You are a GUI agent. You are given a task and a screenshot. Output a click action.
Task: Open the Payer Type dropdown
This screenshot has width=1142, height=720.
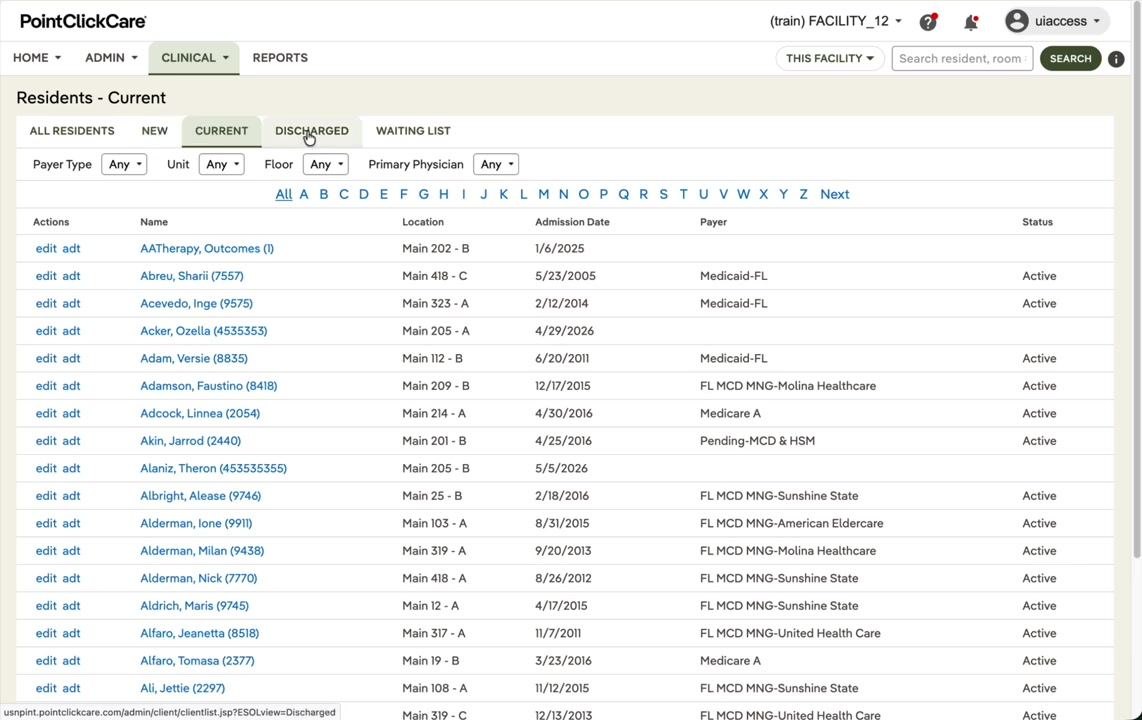tap(124, 165)
